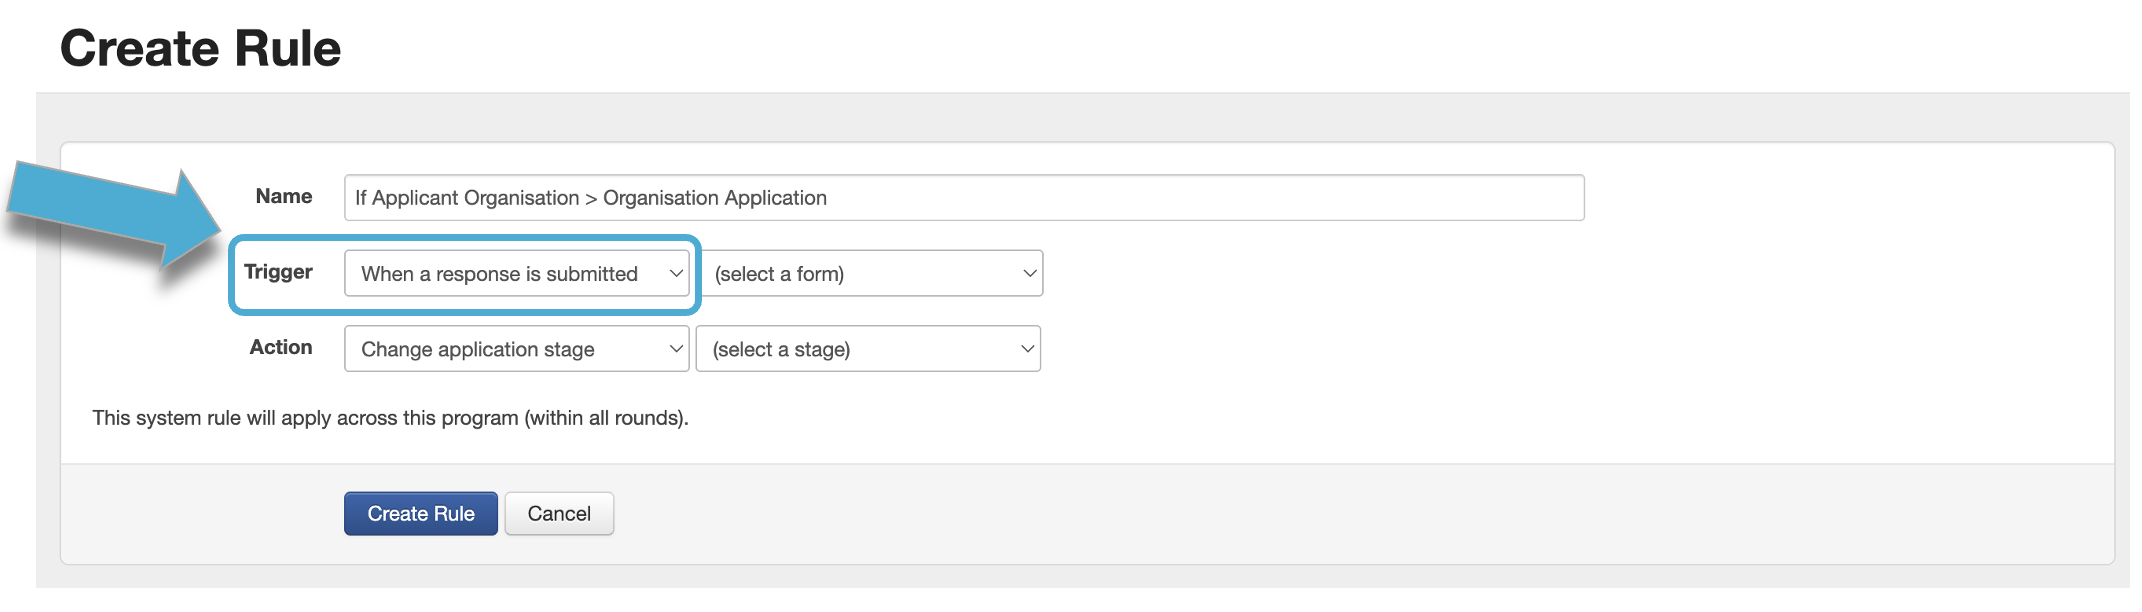
Task: Click 'Organisation Application' text inside the Name field
Action: [714, 198]
